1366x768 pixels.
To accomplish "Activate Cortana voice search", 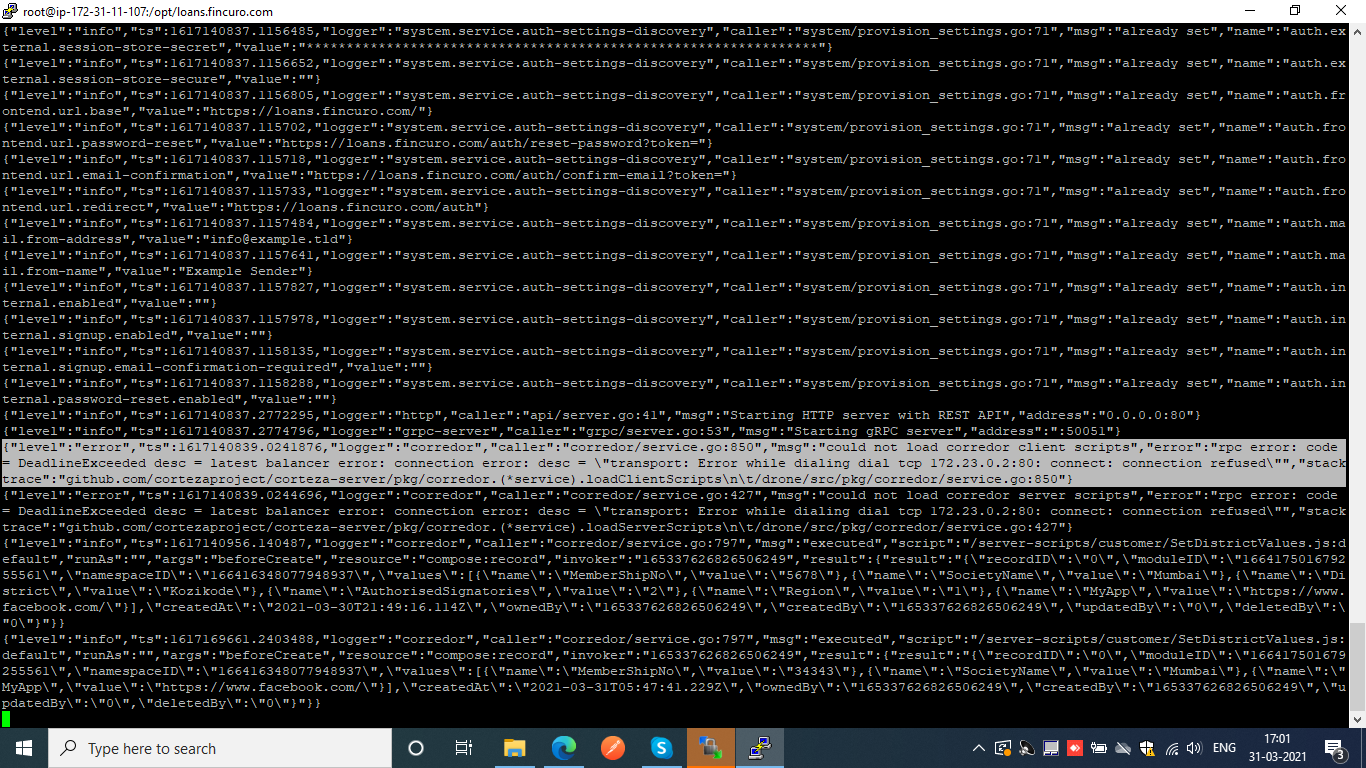I will pos(414,748).
